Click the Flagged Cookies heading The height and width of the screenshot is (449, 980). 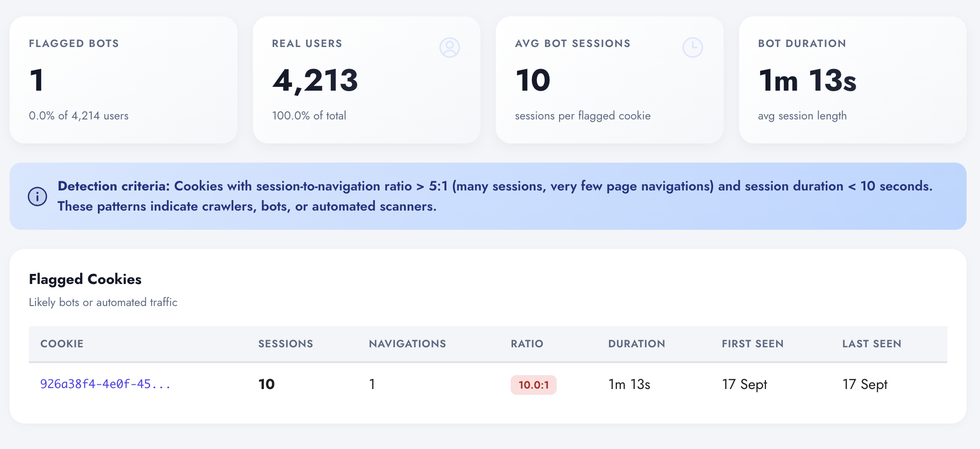coord(85,280)
